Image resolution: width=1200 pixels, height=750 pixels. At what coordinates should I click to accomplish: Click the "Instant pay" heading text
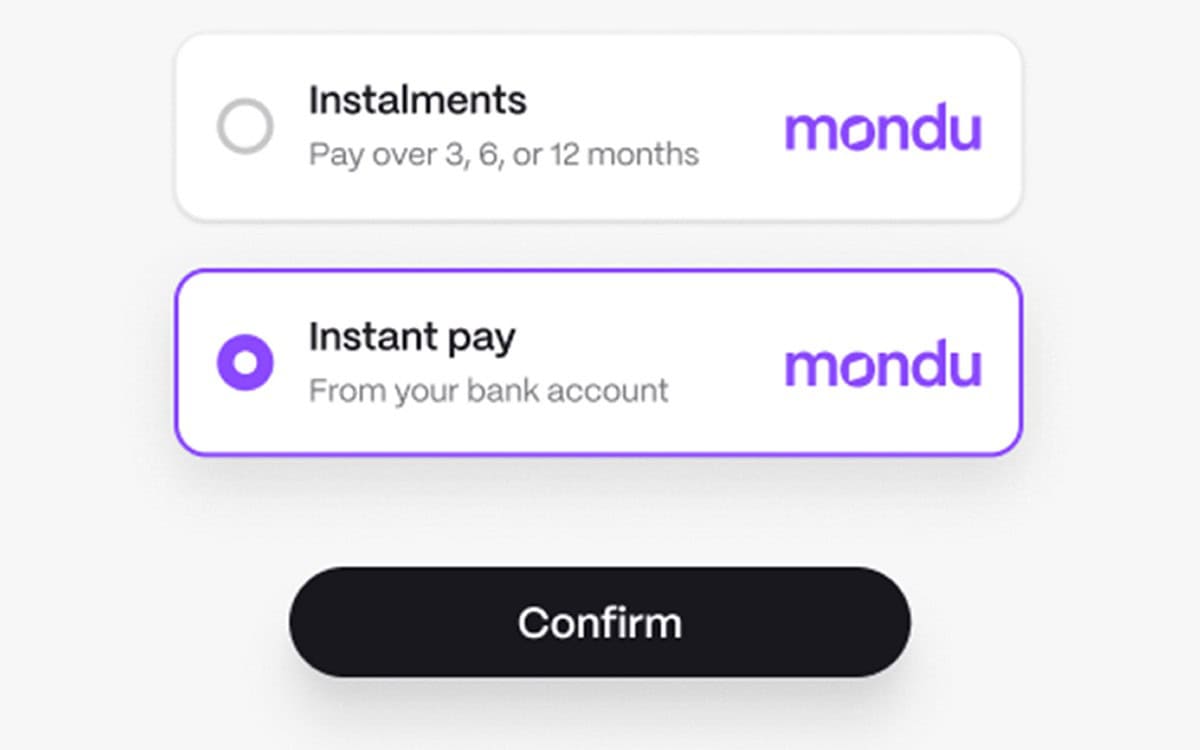(411, 338)
